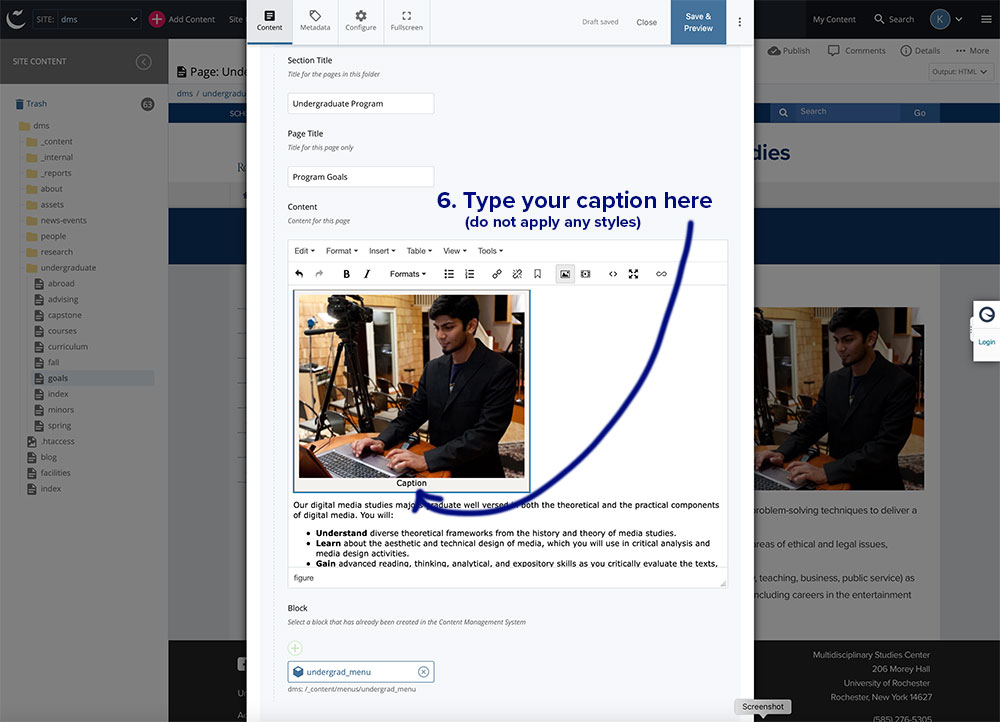The height and width of the screenshot is (722, 1000).
Task: Toggle bold formatting in the editor
Action: pos(346,274)
